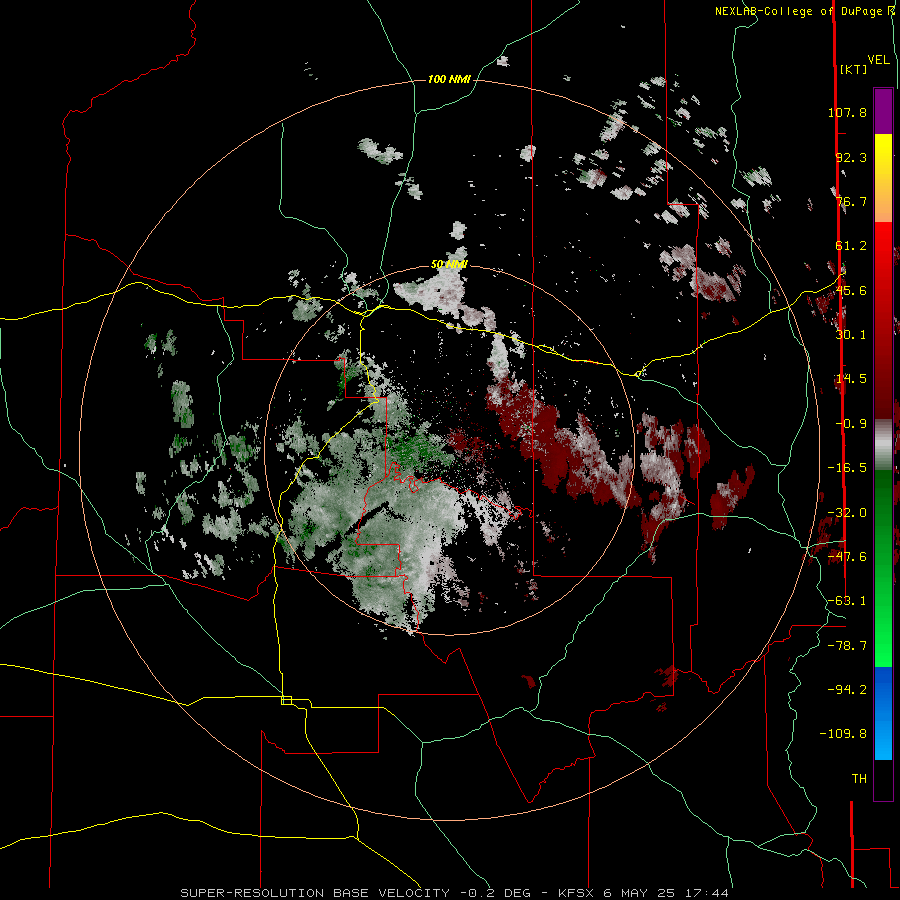The image size is (900, 900).
Task: Click the yellow square highway marker southwest of radar
Action: coord(286,700)
